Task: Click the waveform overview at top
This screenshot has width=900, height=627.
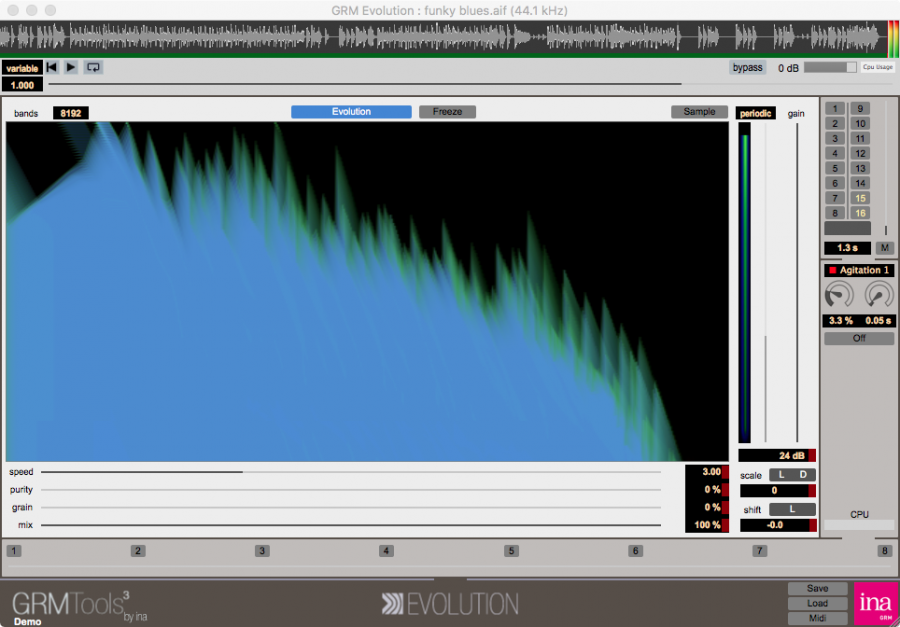Action: [440, 39]
